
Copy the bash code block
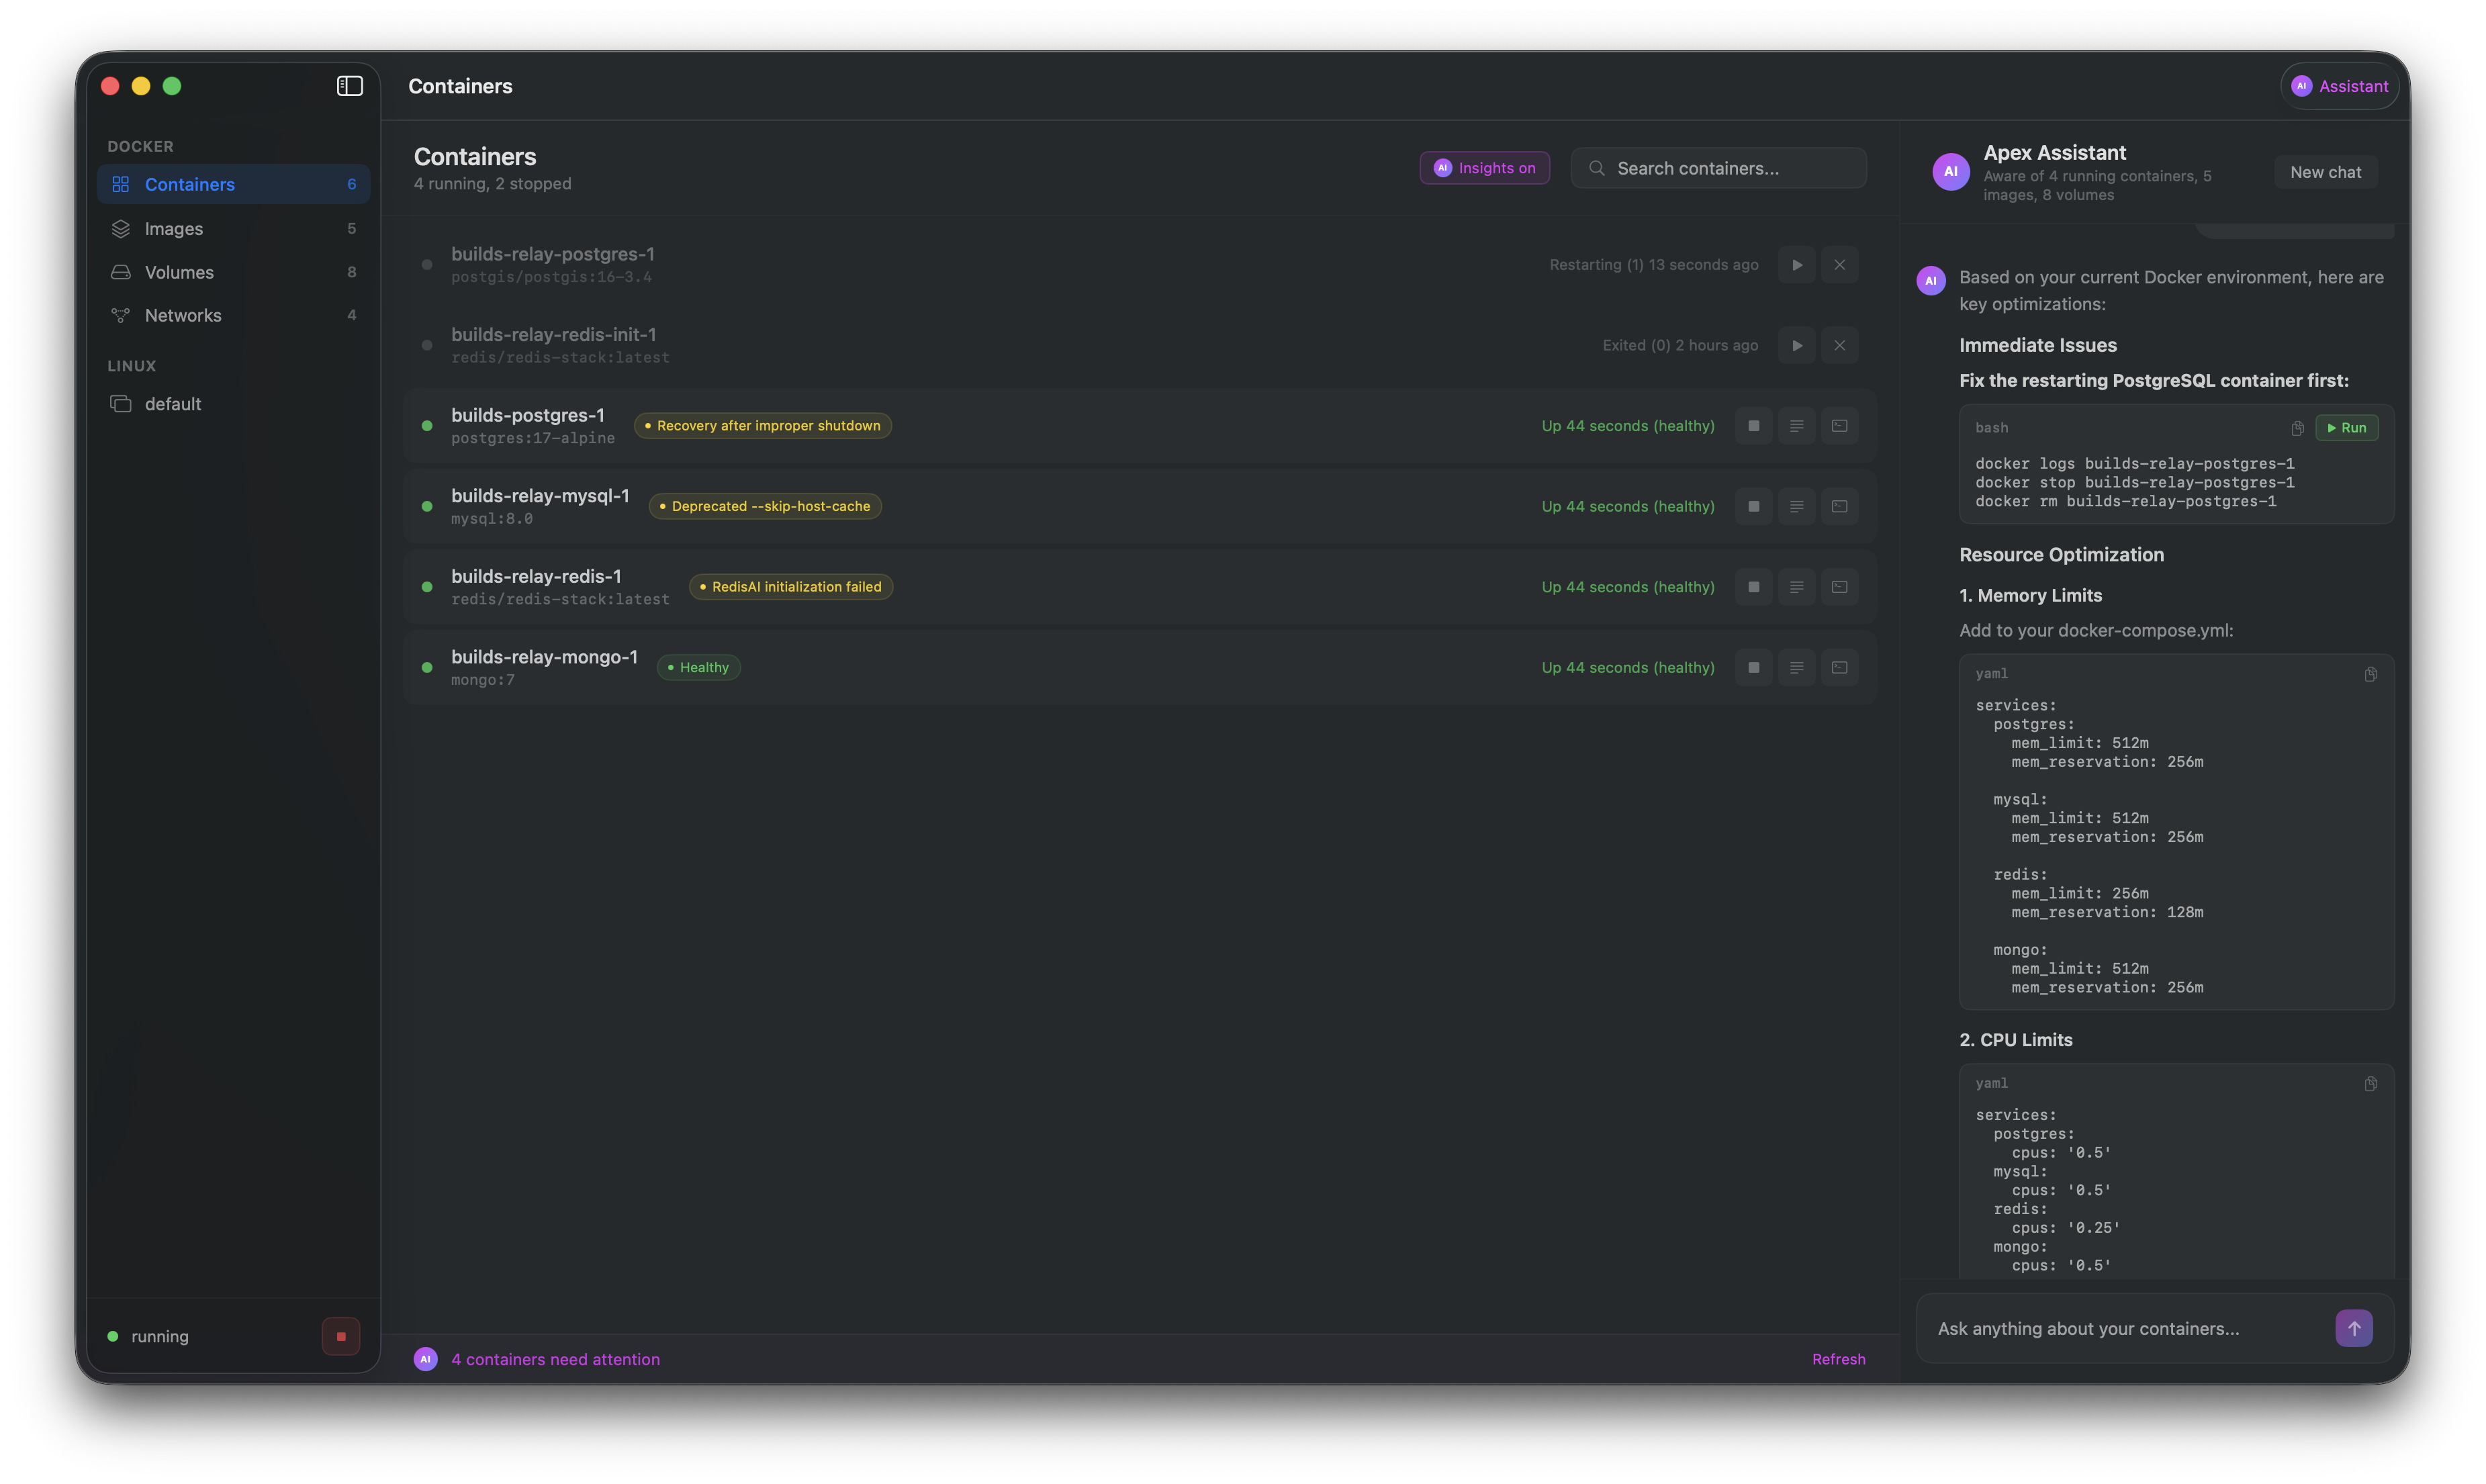pos(2297,428)
